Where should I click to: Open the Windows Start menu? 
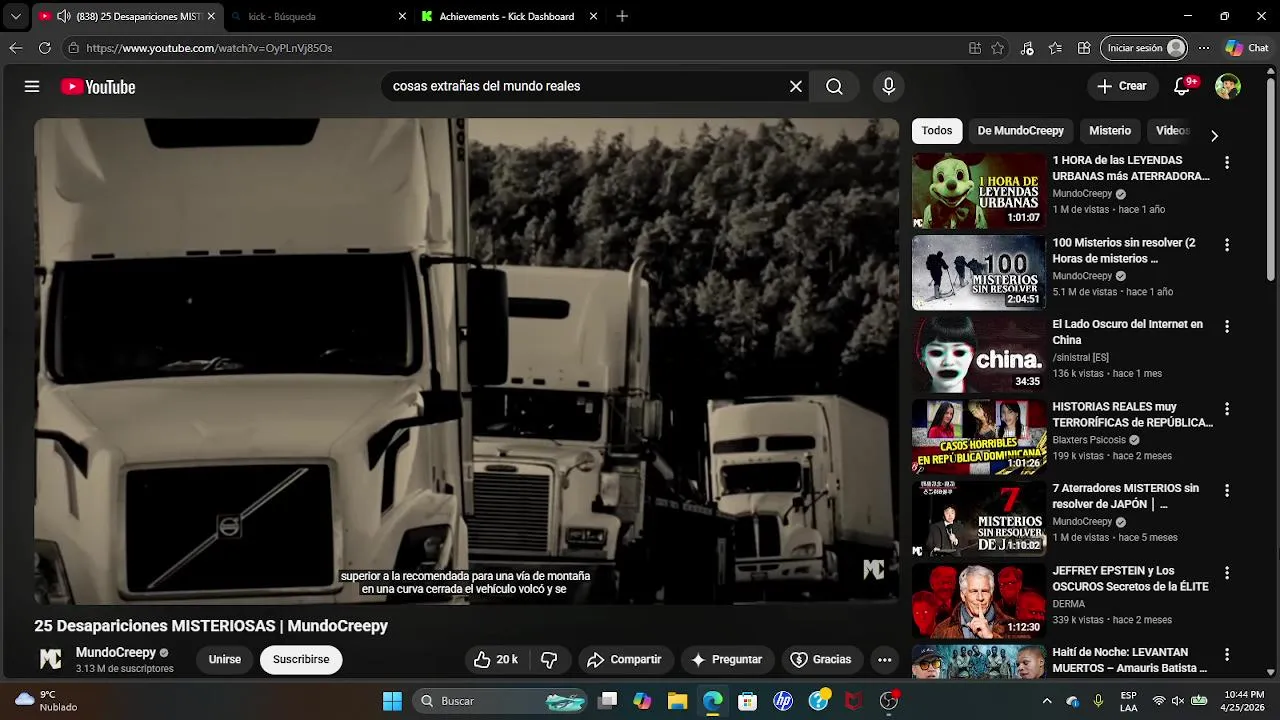pyautogui.click(x=392, y=701)
